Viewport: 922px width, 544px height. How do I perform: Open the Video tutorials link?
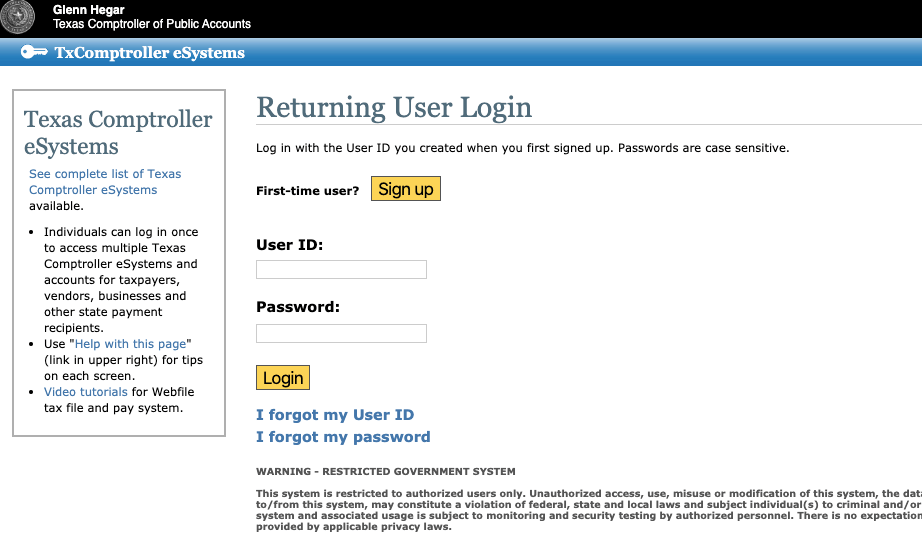(85, 392)
